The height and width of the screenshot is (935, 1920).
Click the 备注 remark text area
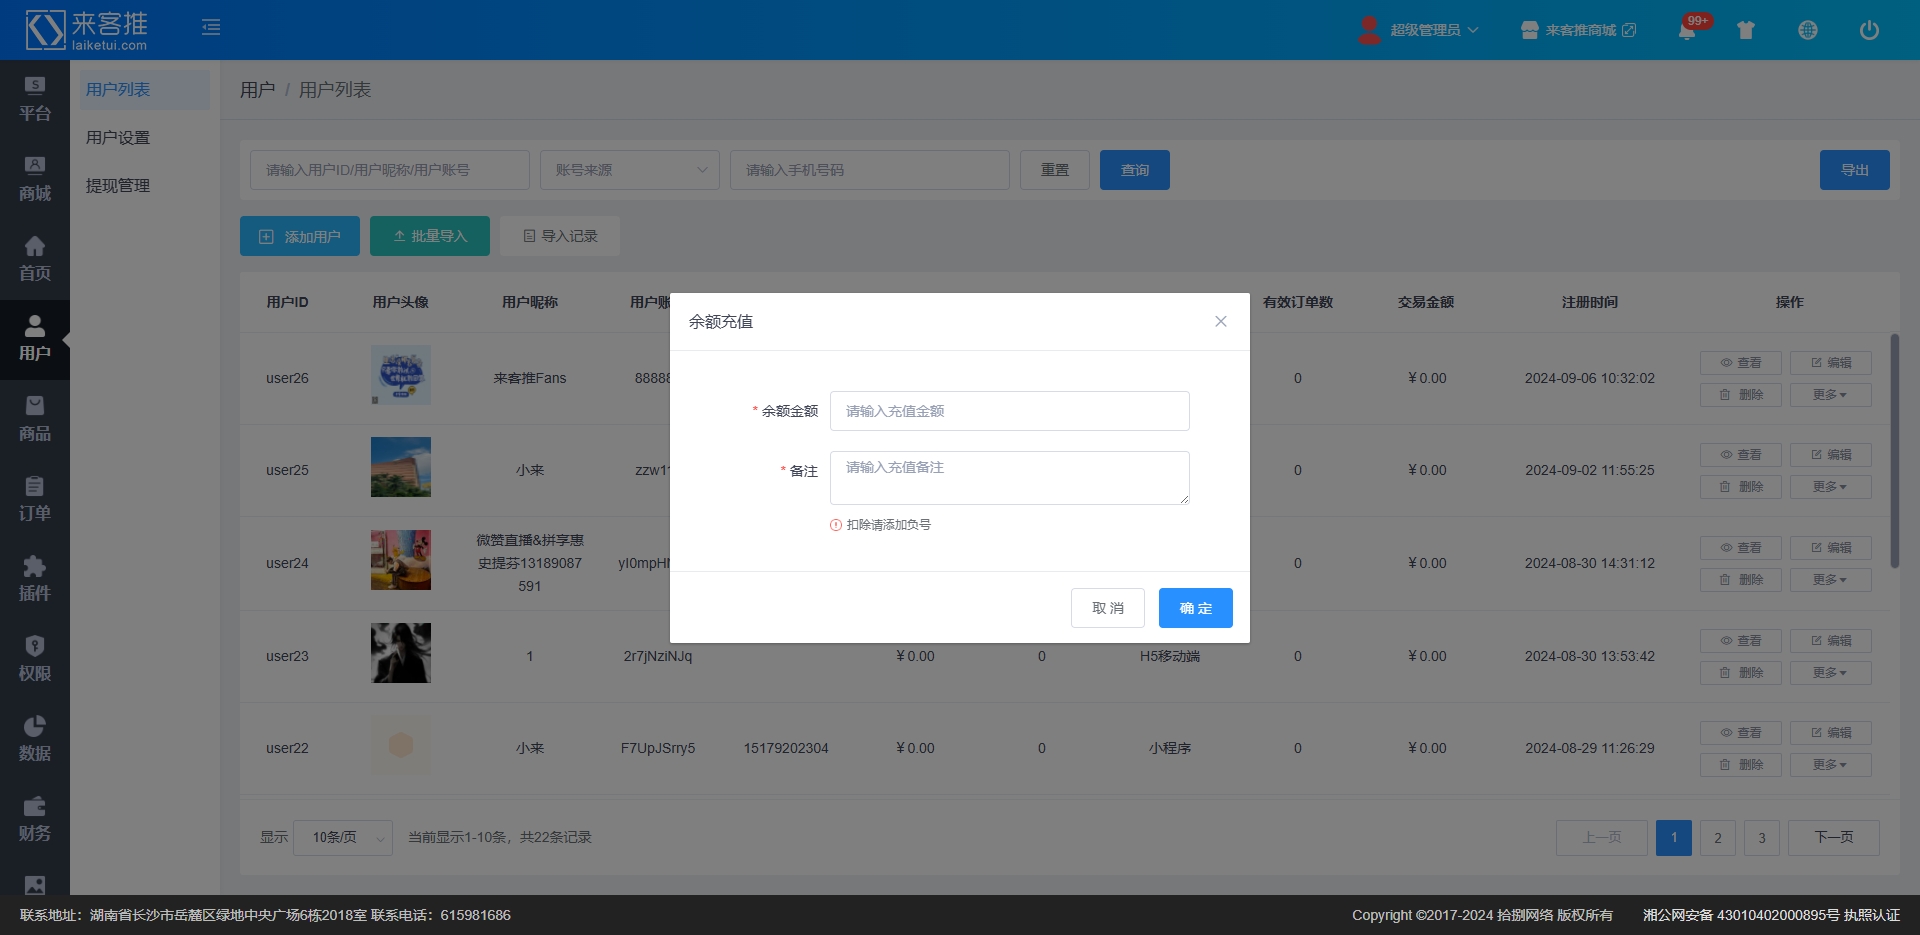point(1009,478)
